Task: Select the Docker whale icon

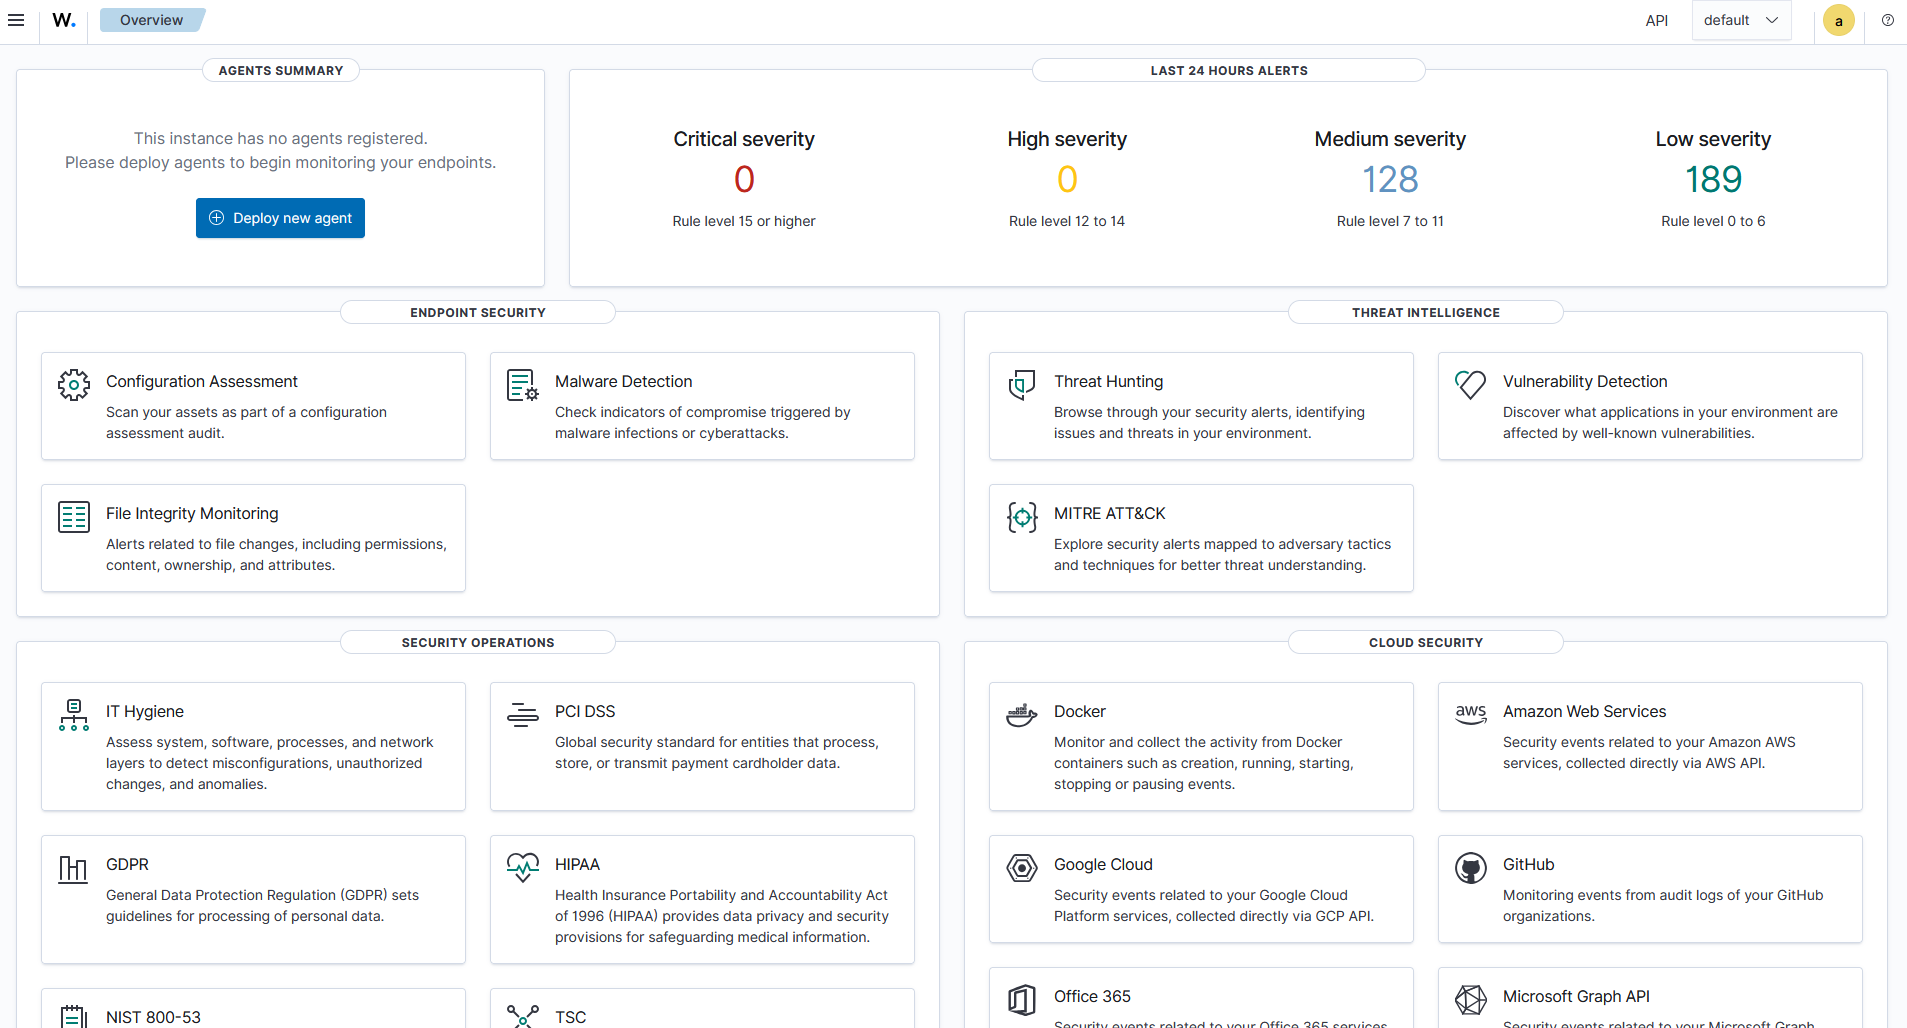Action: pyautogui.click(x=1022, y=714)
